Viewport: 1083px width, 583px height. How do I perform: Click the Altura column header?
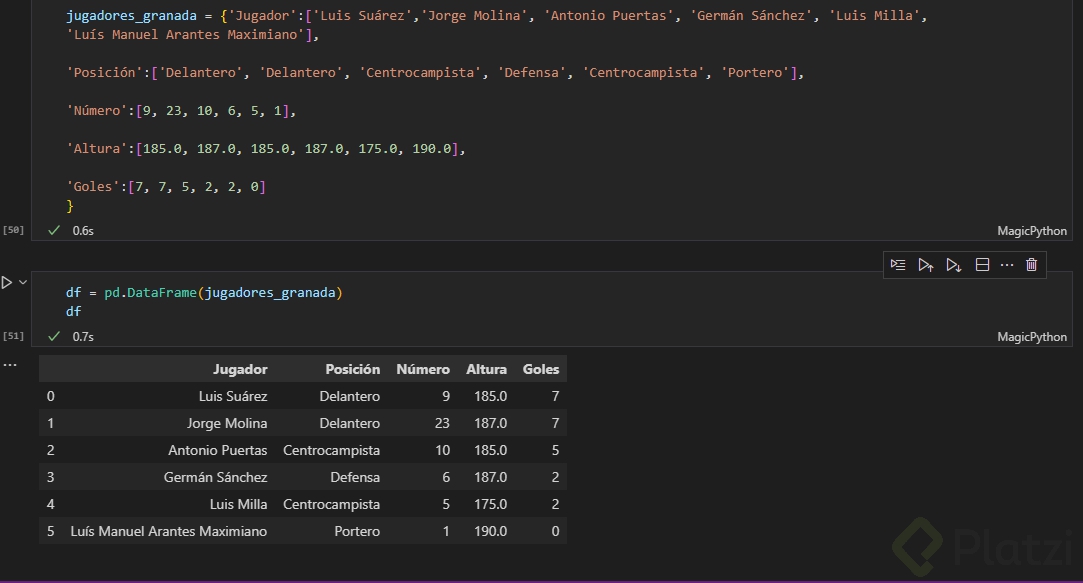pos(486,369)
